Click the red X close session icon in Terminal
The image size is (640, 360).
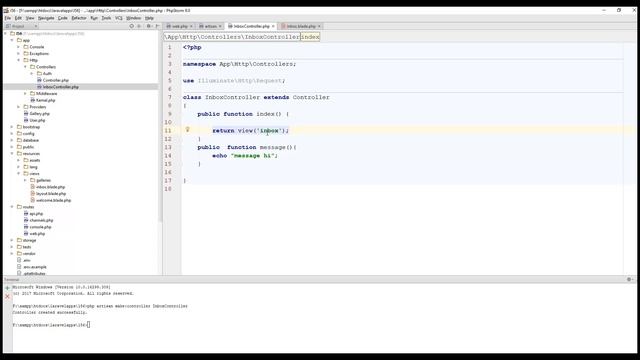7,296
